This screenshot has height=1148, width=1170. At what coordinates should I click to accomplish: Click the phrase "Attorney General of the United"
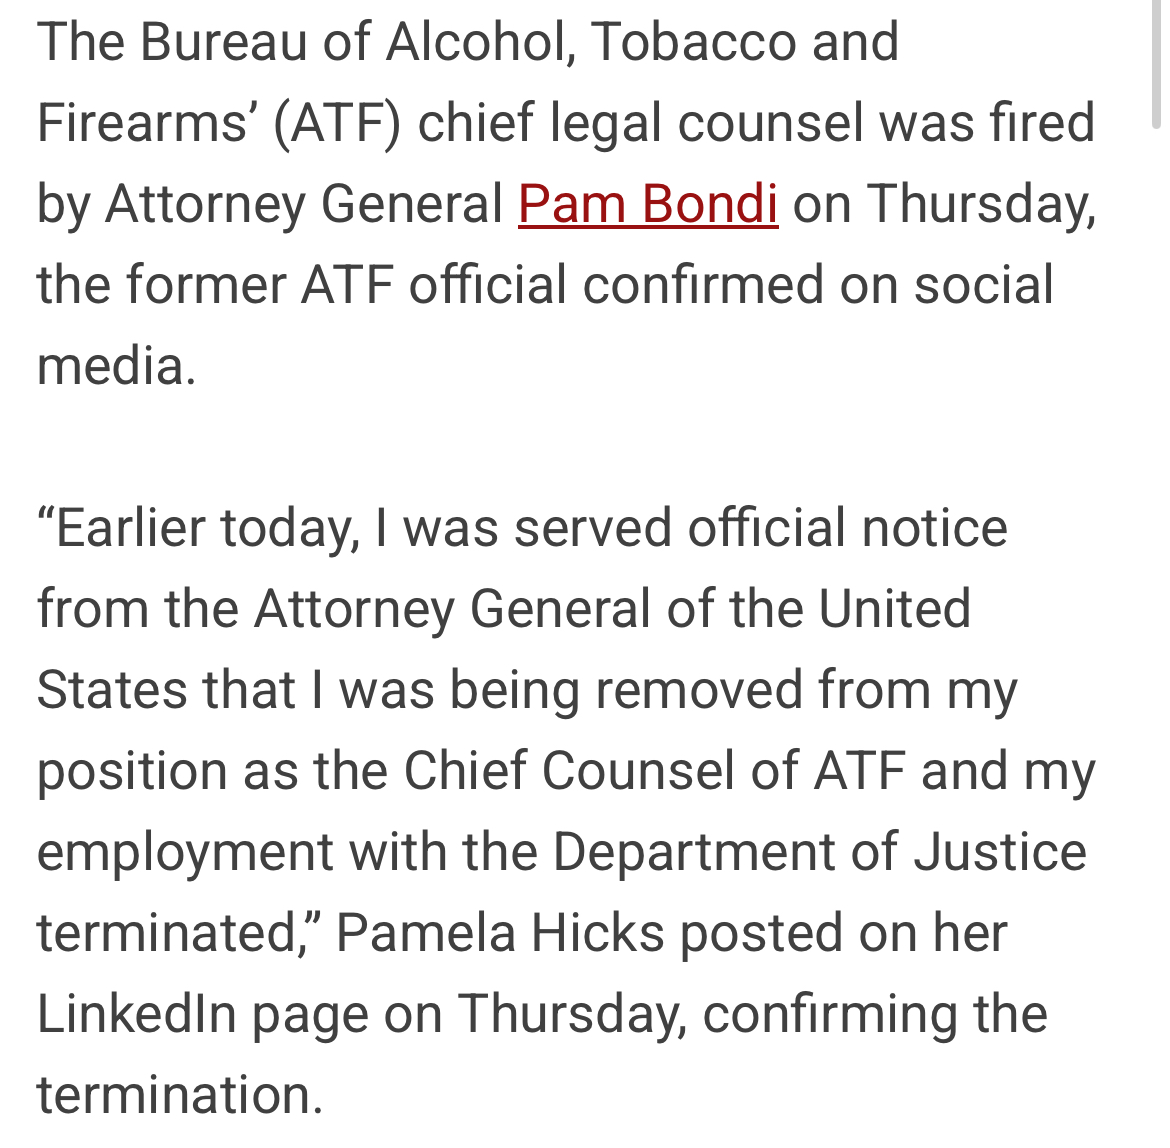(x=612, y=608)
